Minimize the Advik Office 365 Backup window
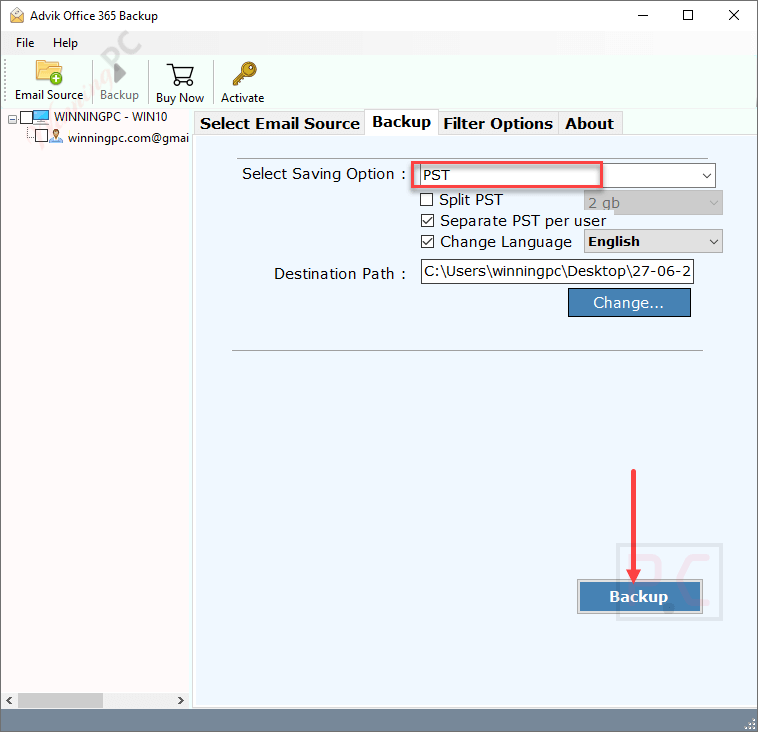The width and height of the screenshot is (758, 732). tap(642, 15)
